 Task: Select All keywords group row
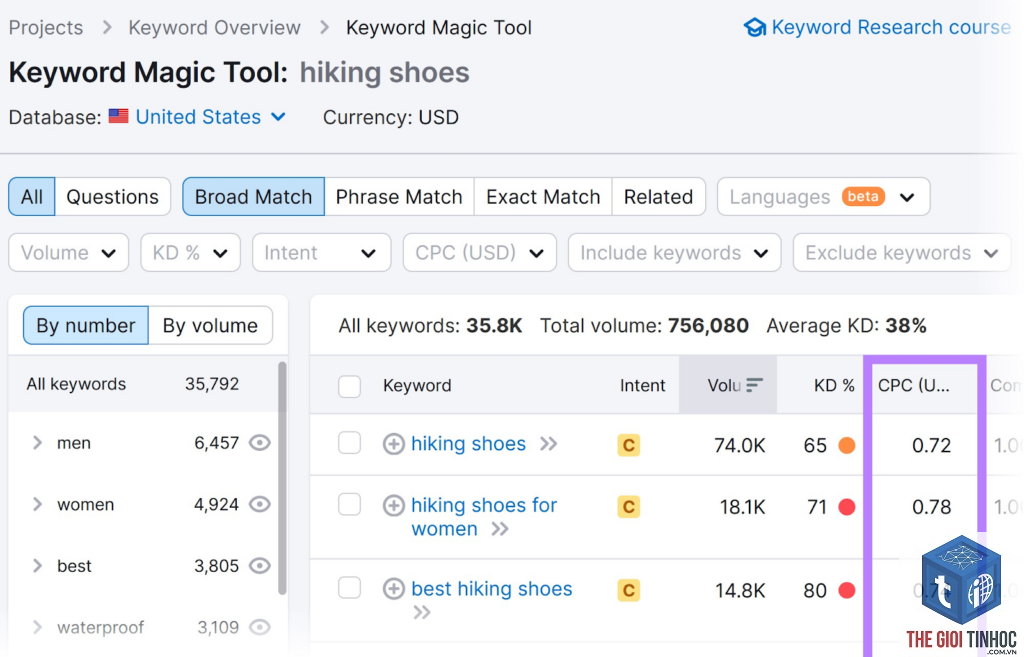pos(144,384)
